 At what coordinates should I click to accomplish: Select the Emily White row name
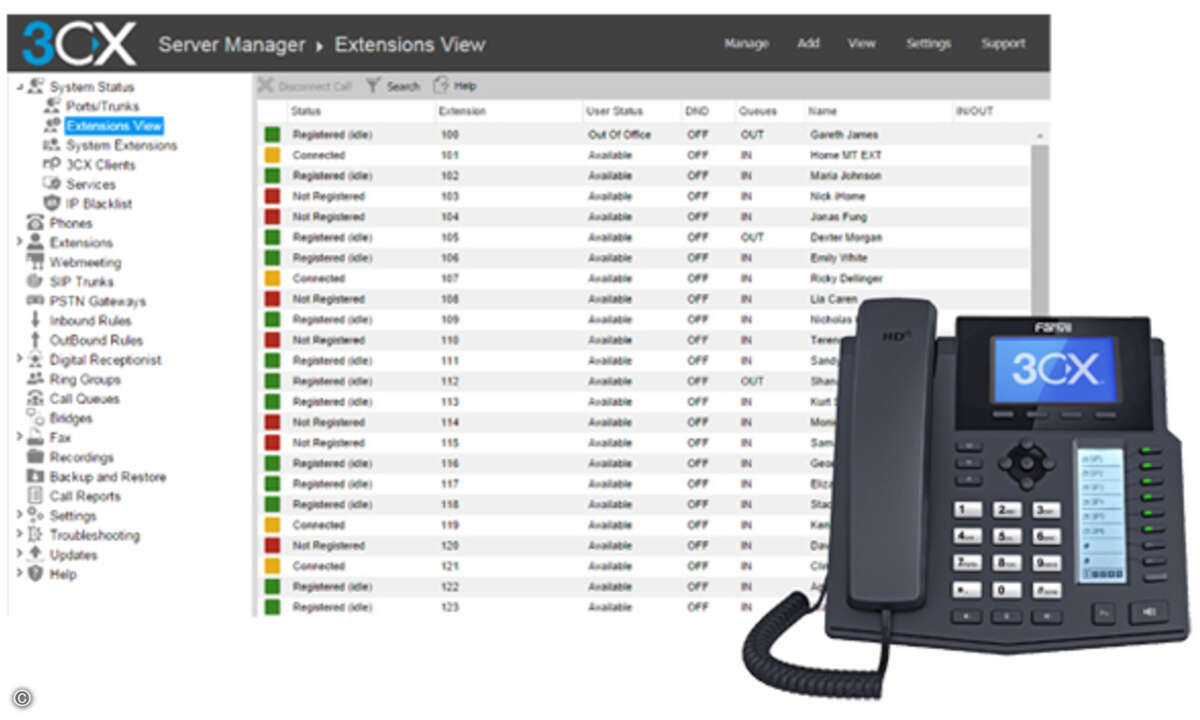coord(838,258)
